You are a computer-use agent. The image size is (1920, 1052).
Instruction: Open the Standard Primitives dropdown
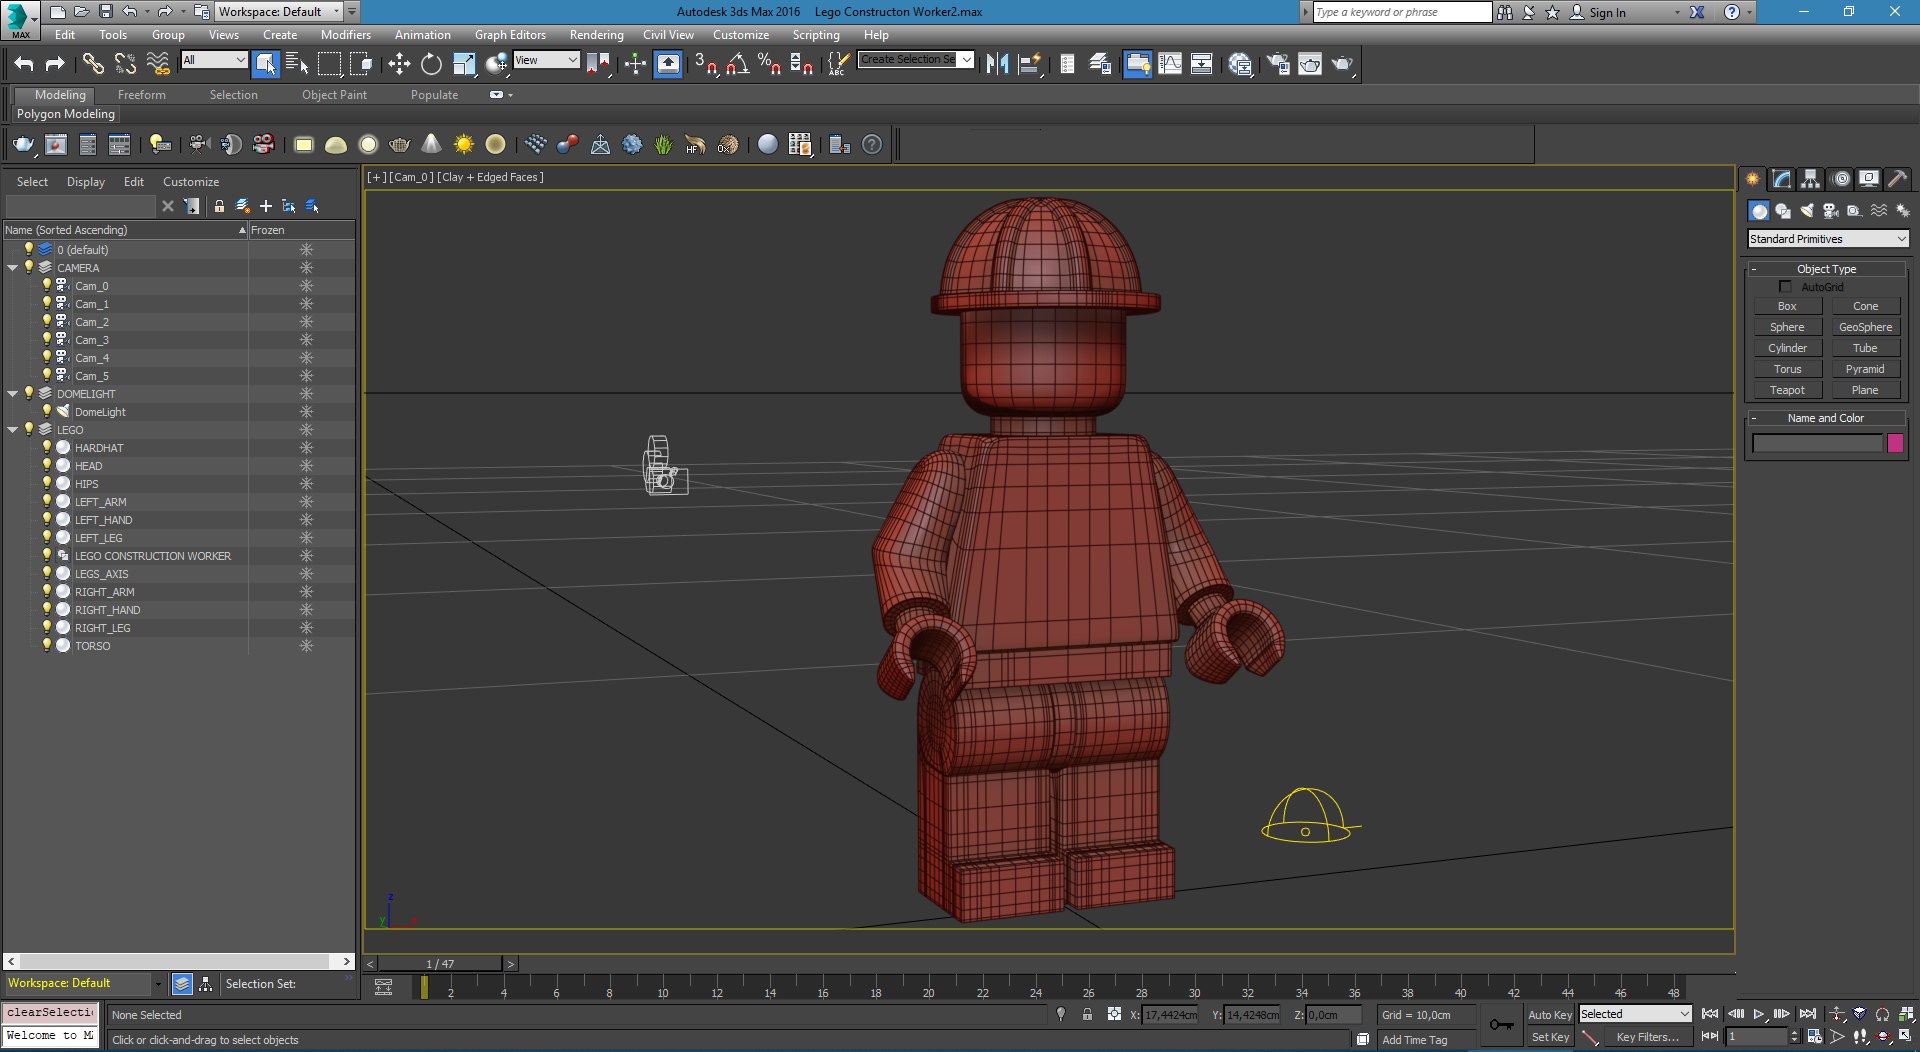[1828, 239]
